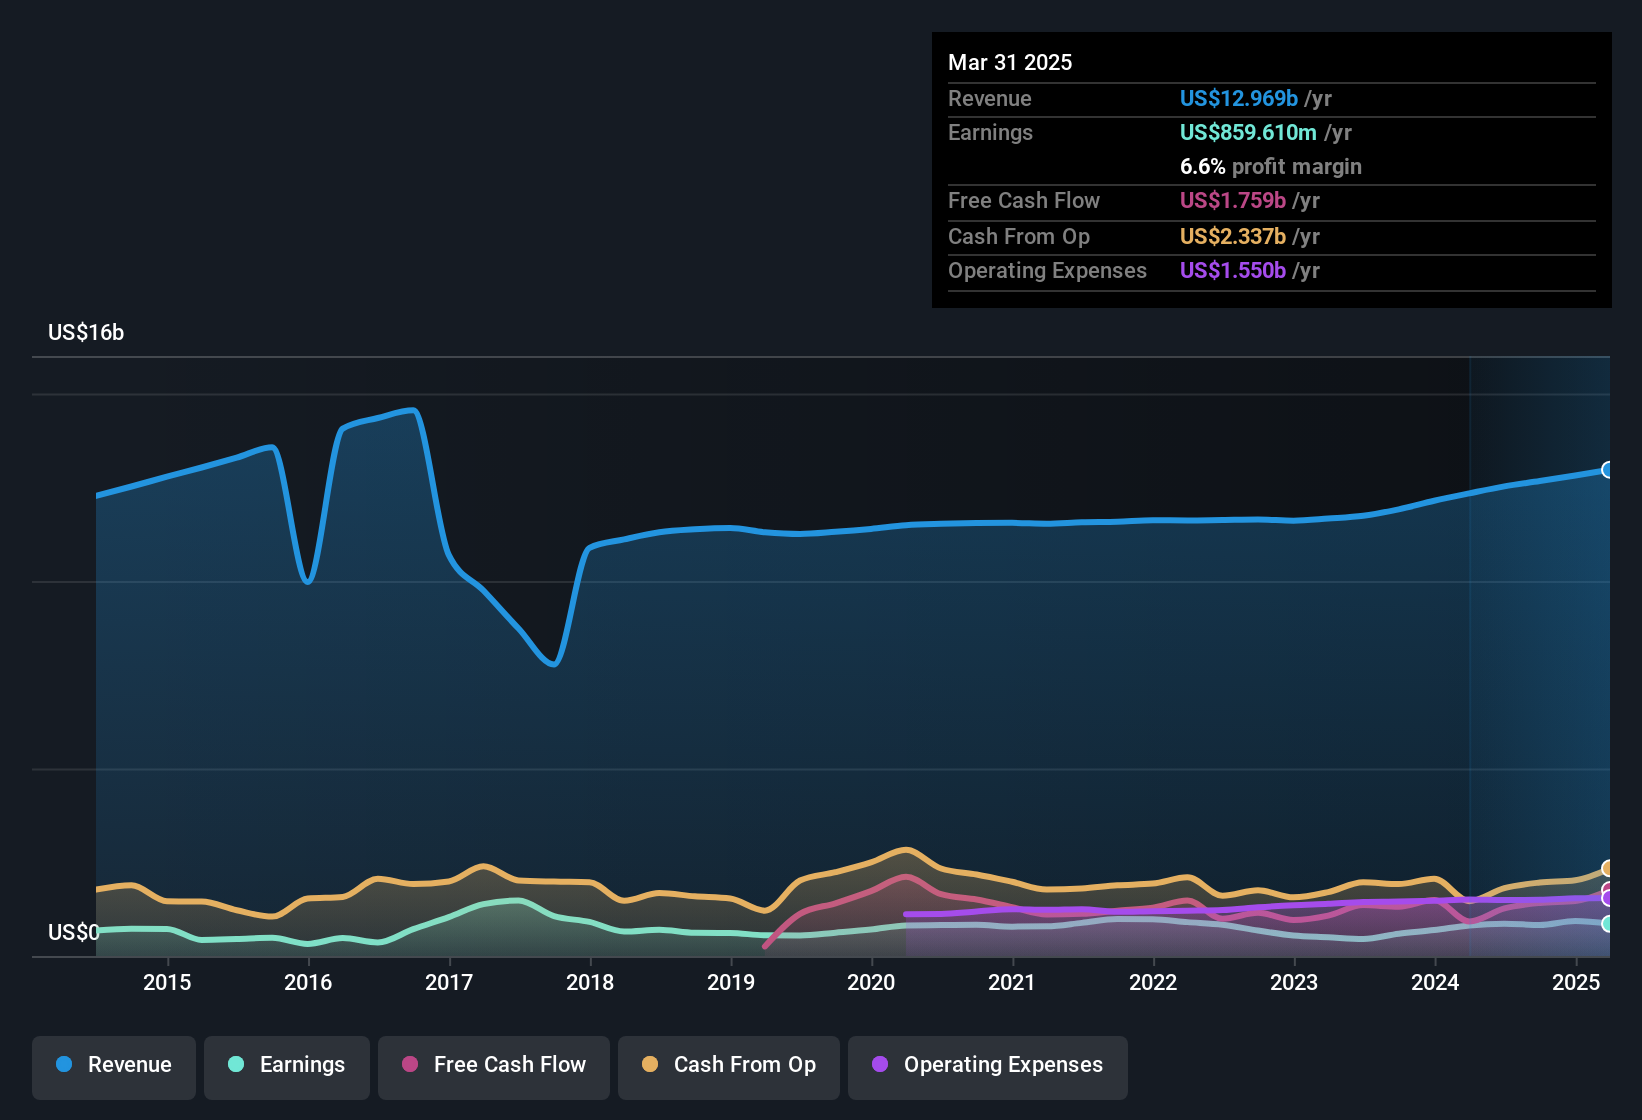Viewport: 1642px width, 1120px height.
Task: Click the 2022 x-axis label
Action: click(x=1153, y=982)
